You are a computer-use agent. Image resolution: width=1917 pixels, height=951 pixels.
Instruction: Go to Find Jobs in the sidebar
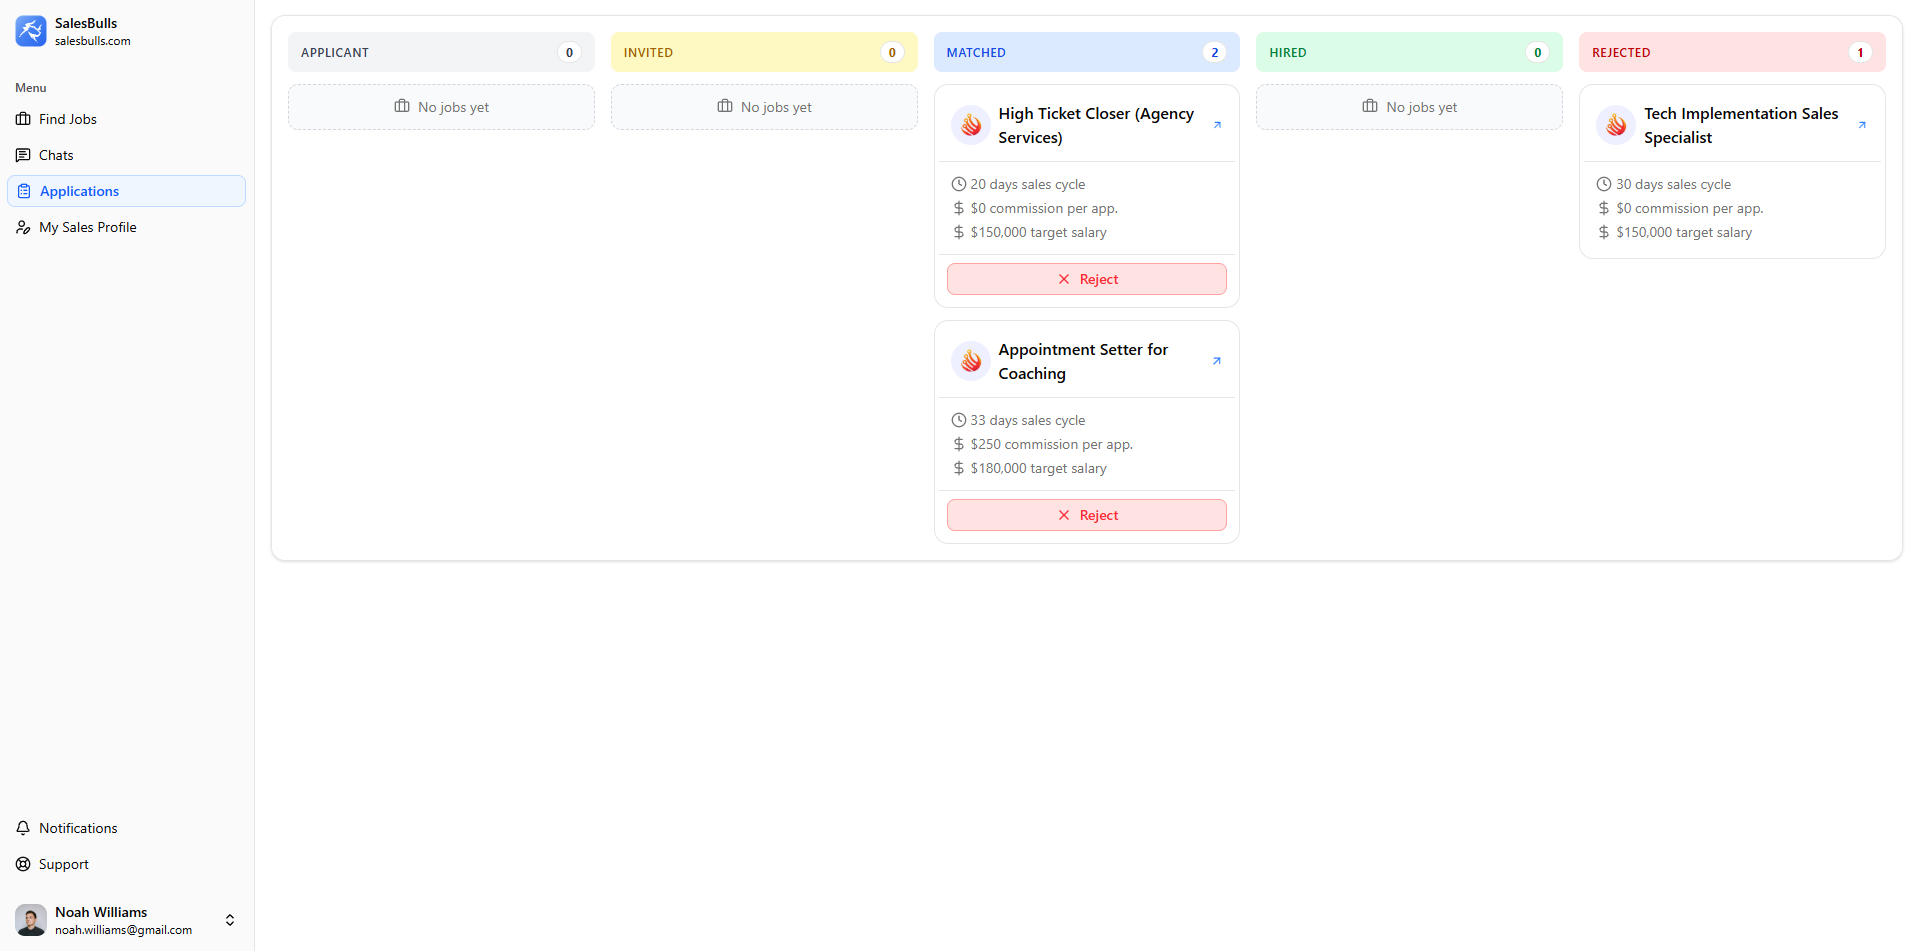[x=67, y=119]
